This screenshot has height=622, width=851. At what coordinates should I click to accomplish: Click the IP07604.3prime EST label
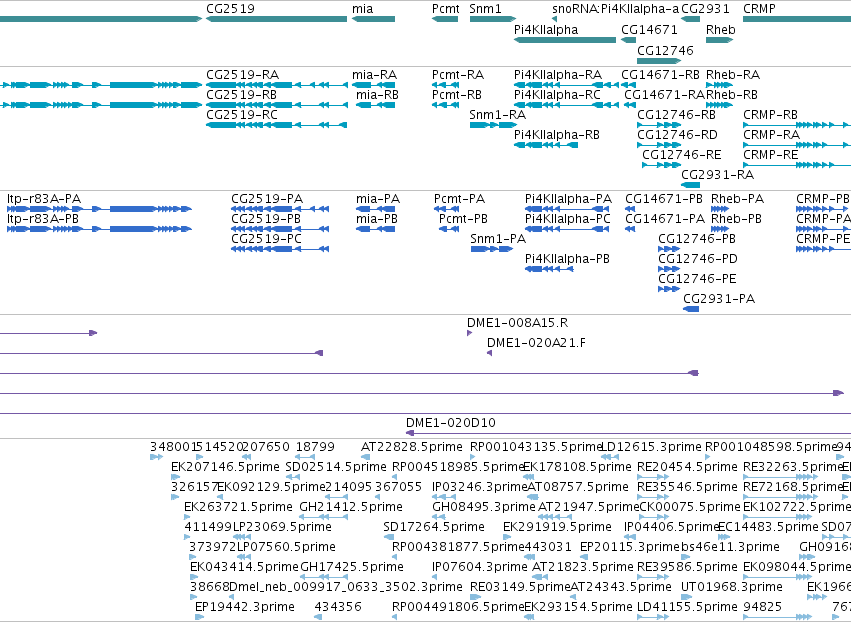pos(480,567)
